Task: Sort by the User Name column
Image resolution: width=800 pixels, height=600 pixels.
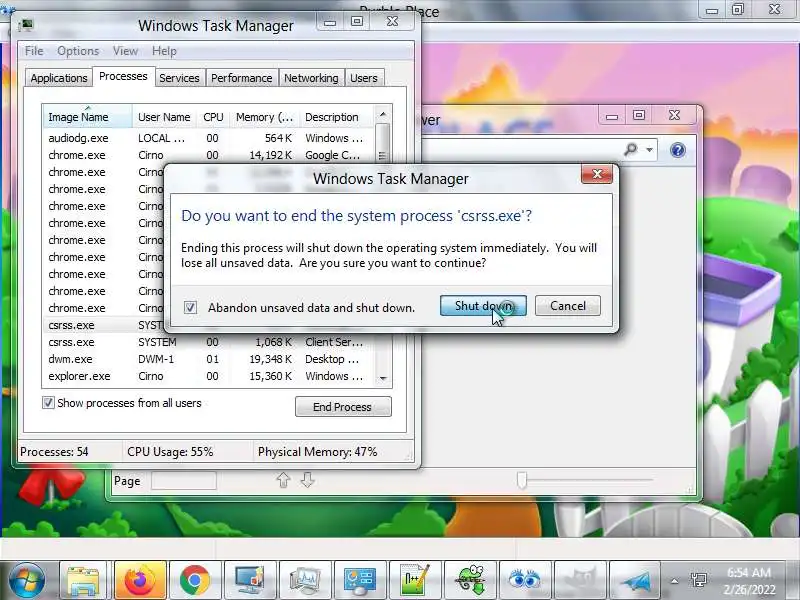Action: tap(164, 117)
